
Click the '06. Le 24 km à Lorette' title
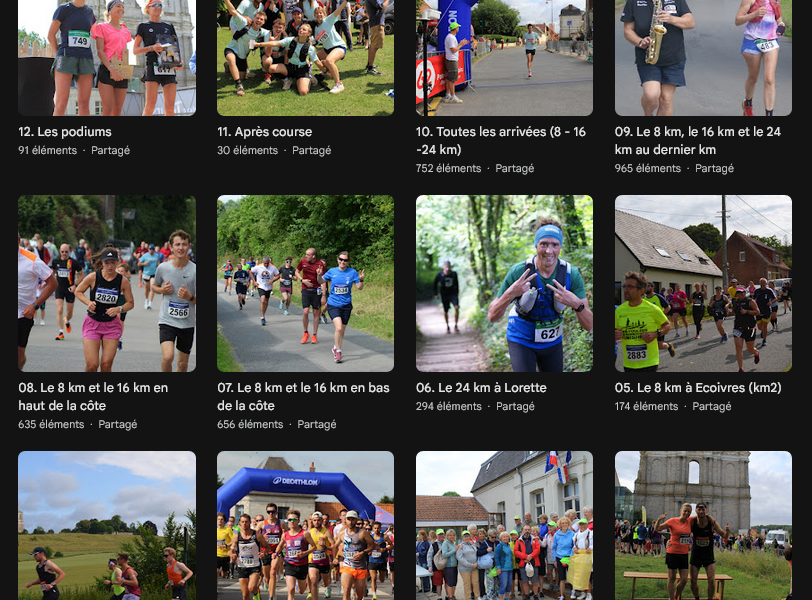click(481, 388)
